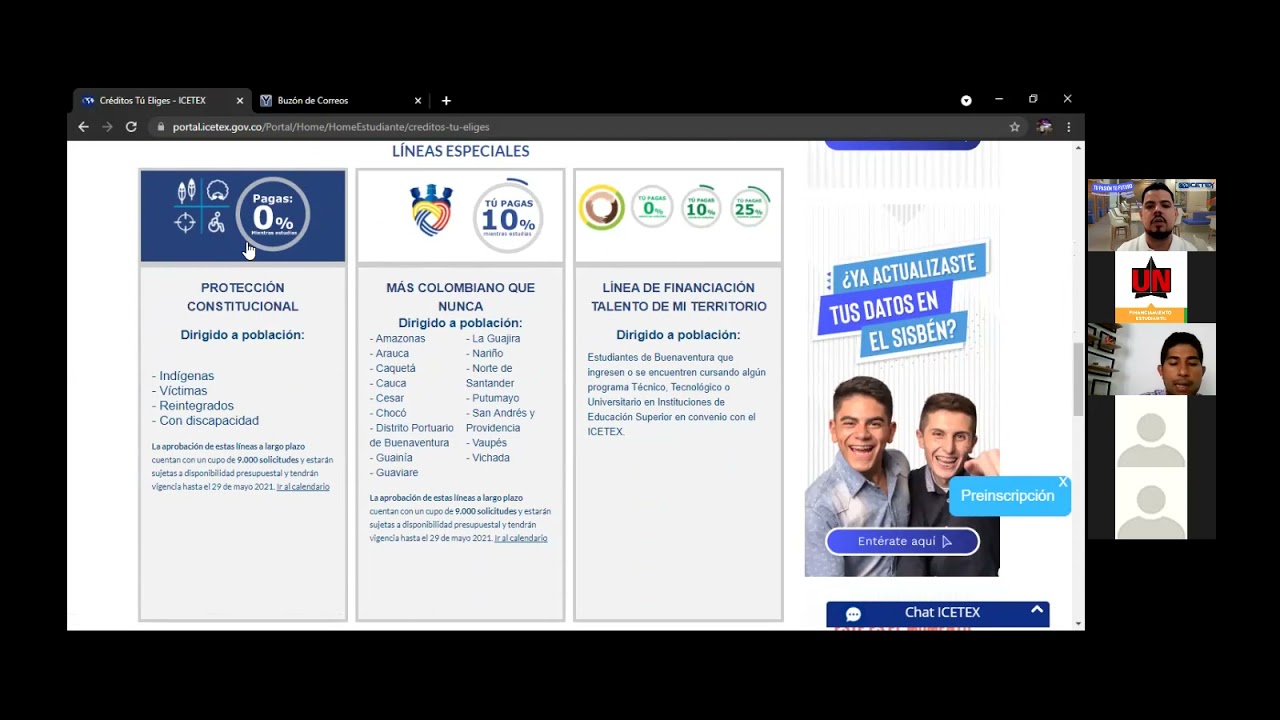Open a new browser tab

[x=446, y=101]
